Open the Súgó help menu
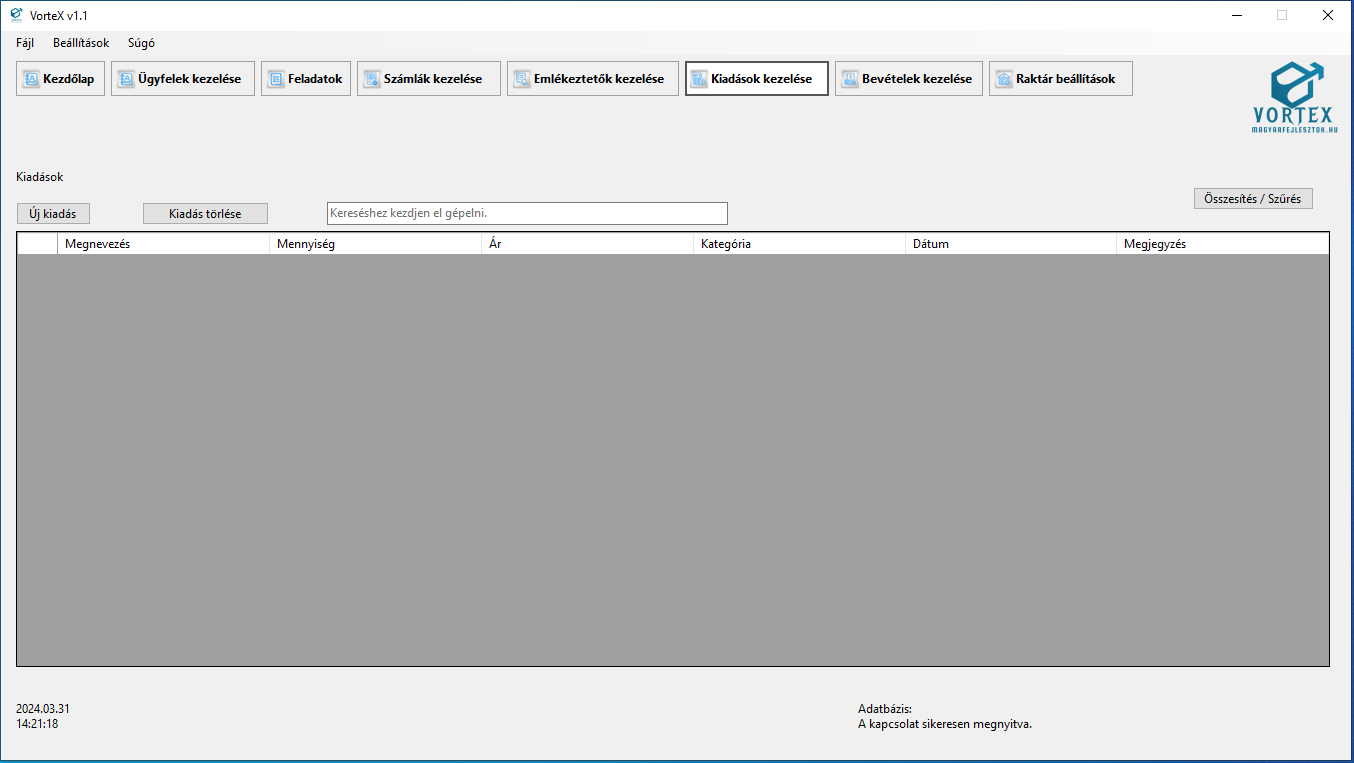 (141, 43)
